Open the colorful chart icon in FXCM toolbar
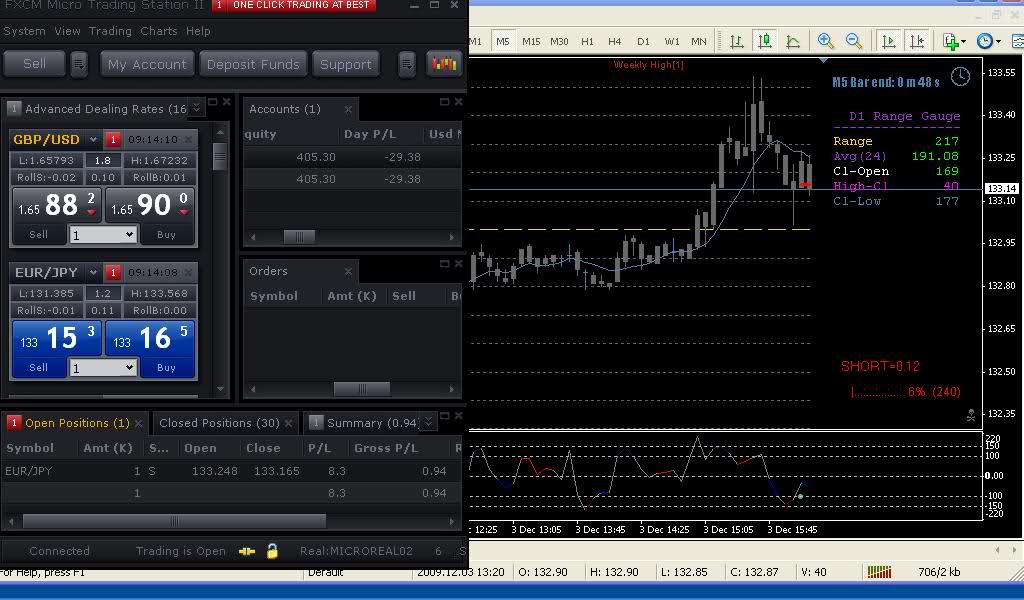 [443, 64]
